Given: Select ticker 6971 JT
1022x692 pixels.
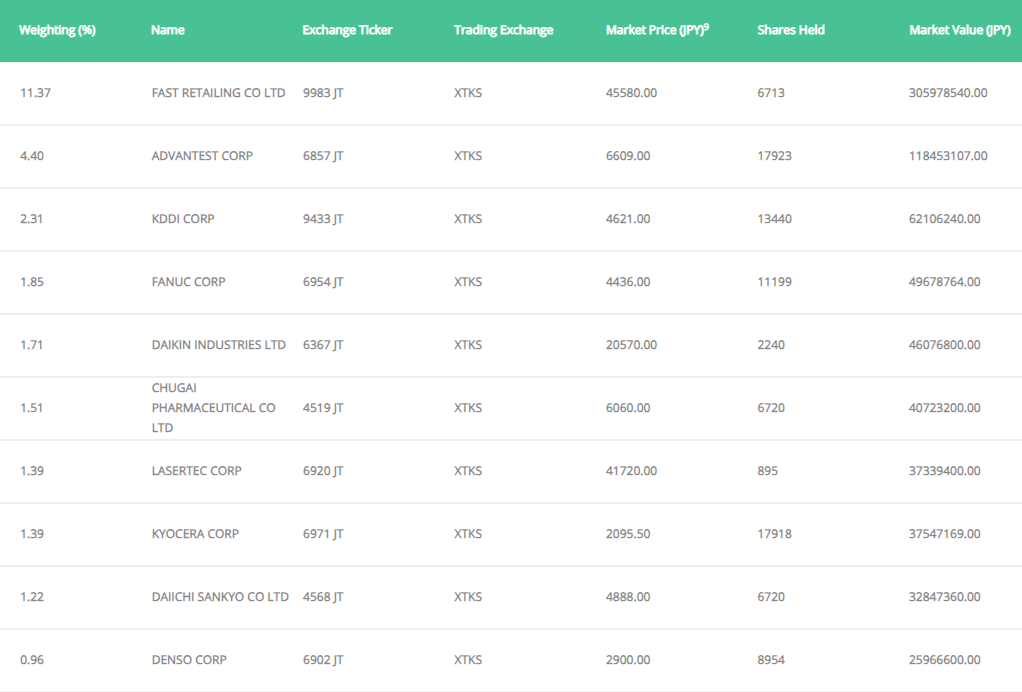Looking at the screenshot, I should click(x=323, y=534).
